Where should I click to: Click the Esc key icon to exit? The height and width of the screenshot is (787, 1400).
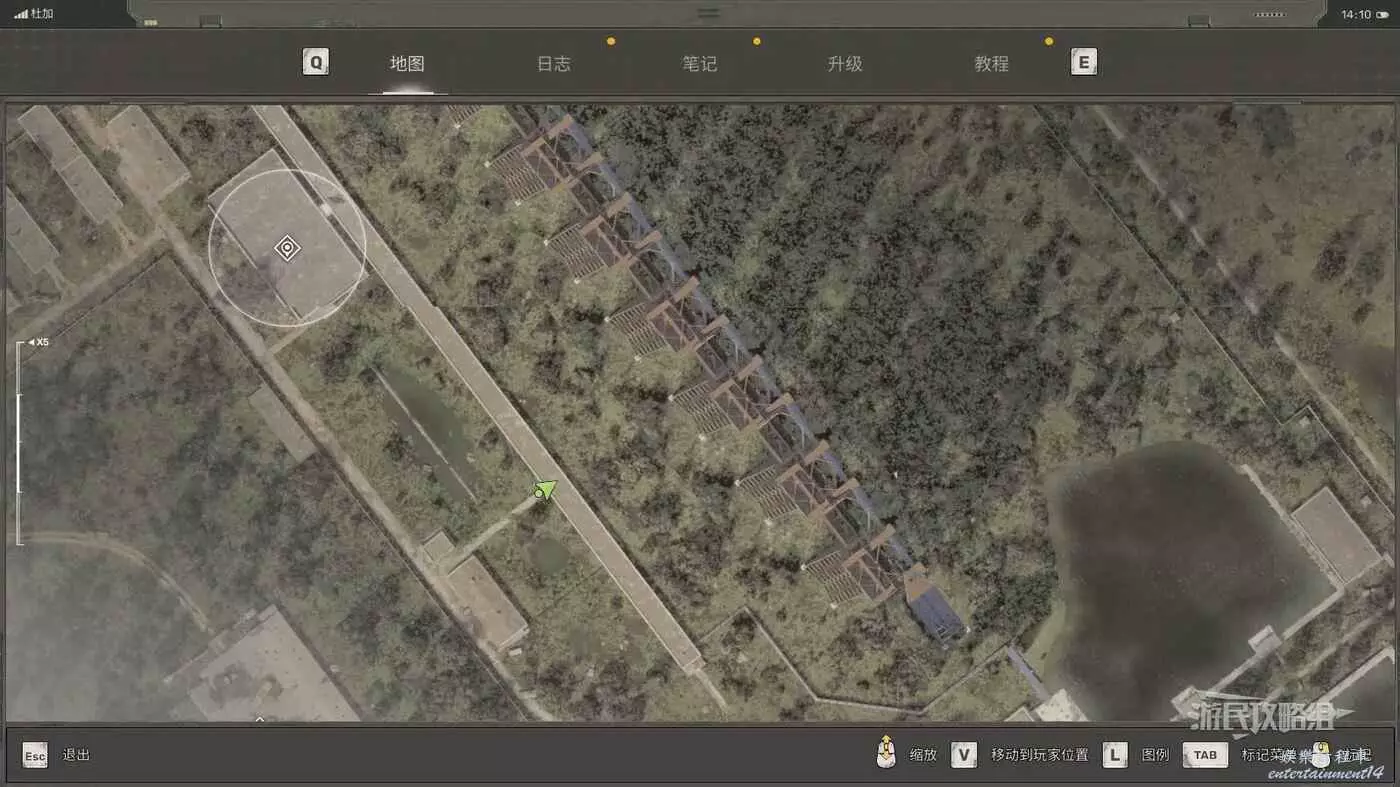click(35, 755)
